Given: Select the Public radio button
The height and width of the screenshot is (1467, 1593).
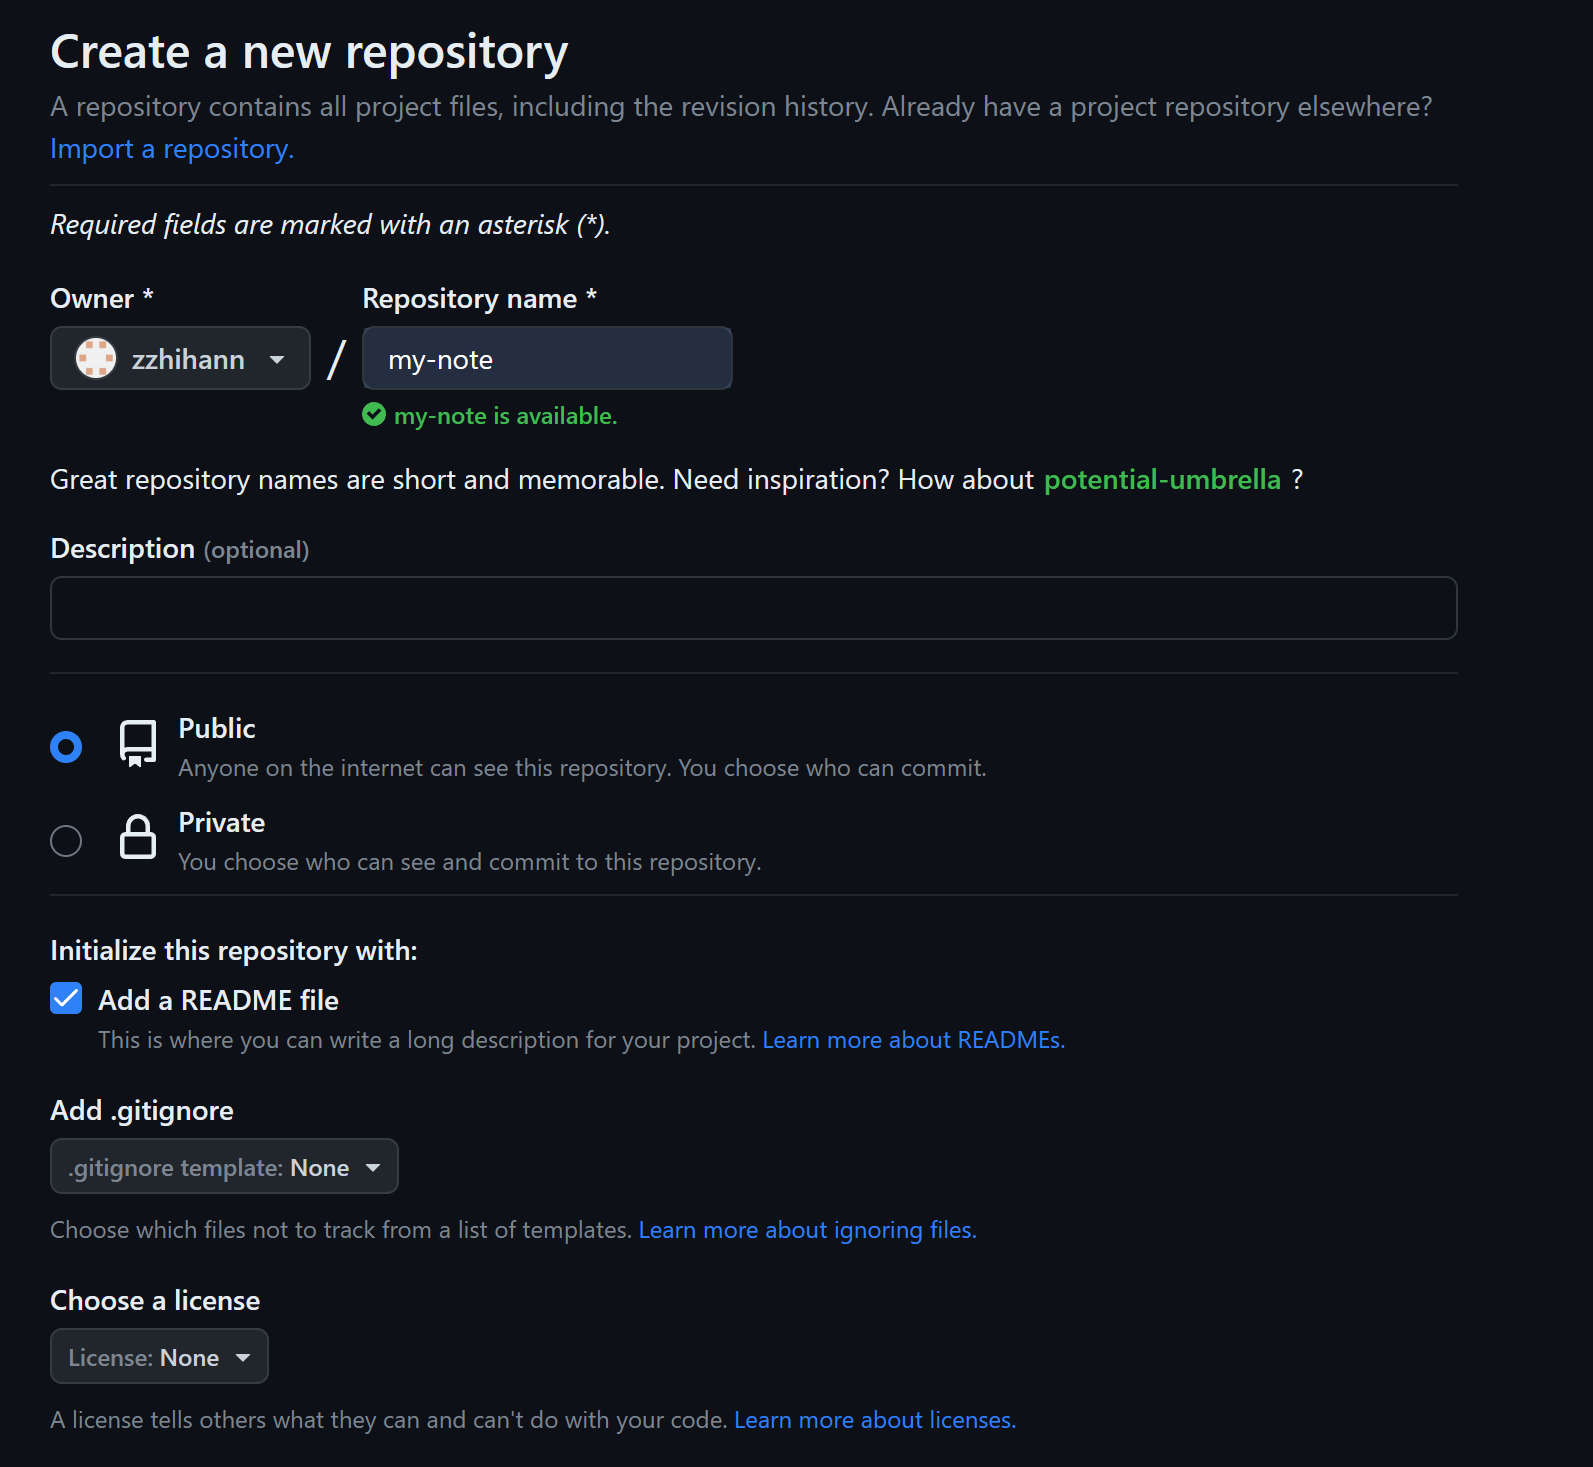Looking at the screenshot, I should [66, 747].
